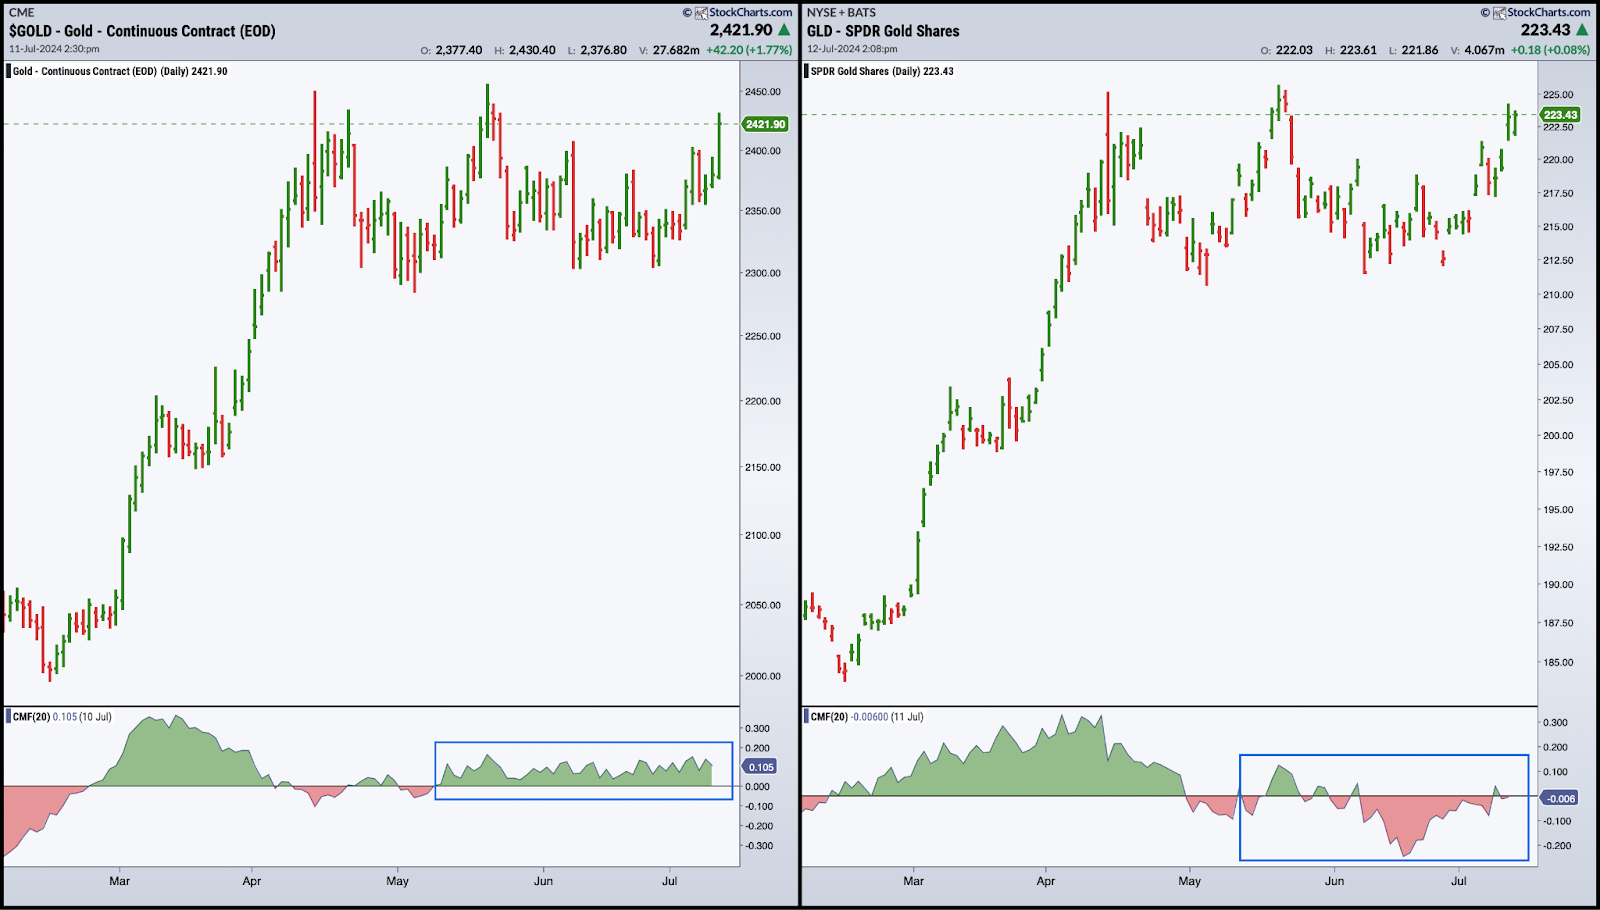Click the +0.18 (+0.08%) change value
Screen dimensions: 1600x910
(1550, 50)
